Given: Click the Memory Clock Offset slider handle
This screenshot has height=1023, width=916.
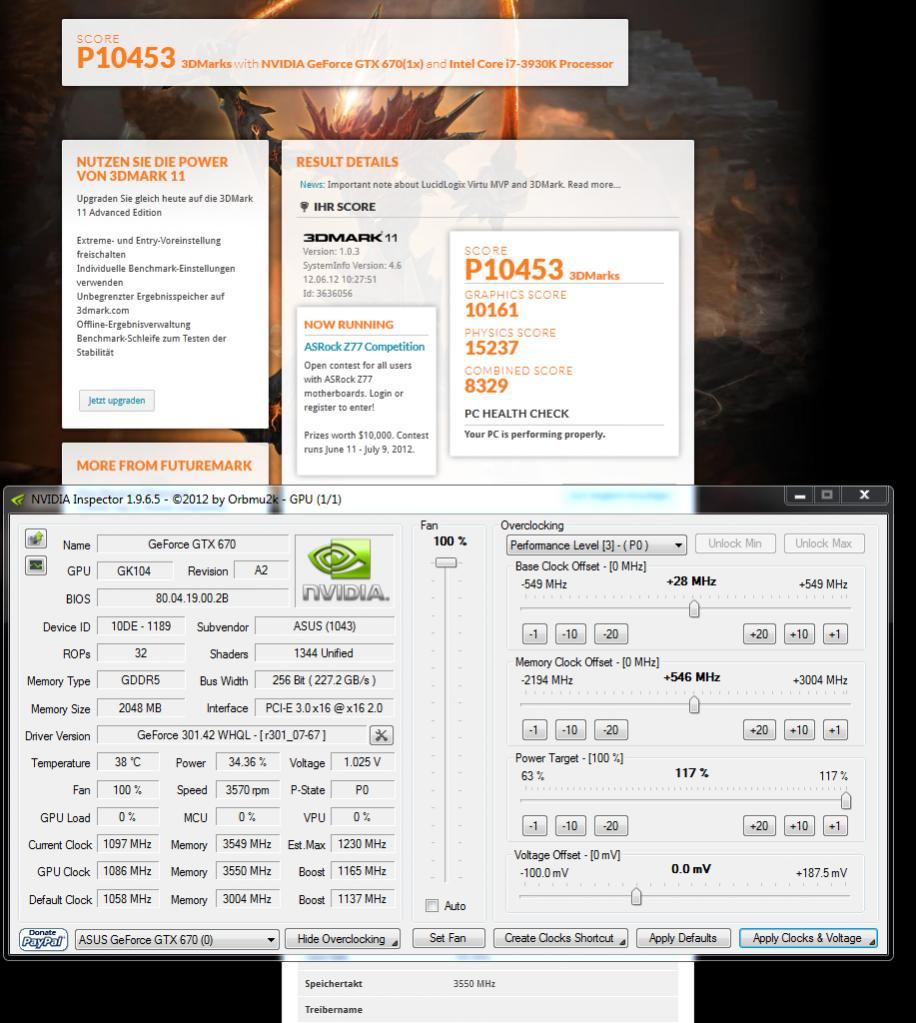Looking at the screenshot, I should pyautogui.click(x=694, y=705).
